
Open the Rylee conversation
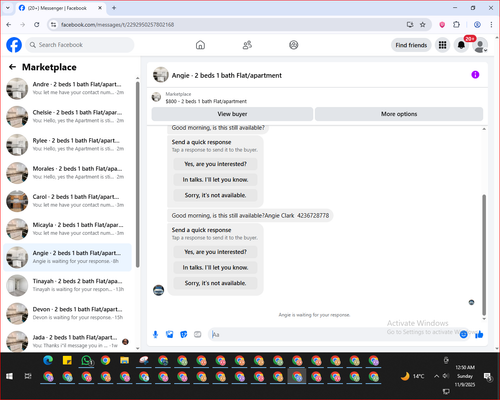(68, 145)
